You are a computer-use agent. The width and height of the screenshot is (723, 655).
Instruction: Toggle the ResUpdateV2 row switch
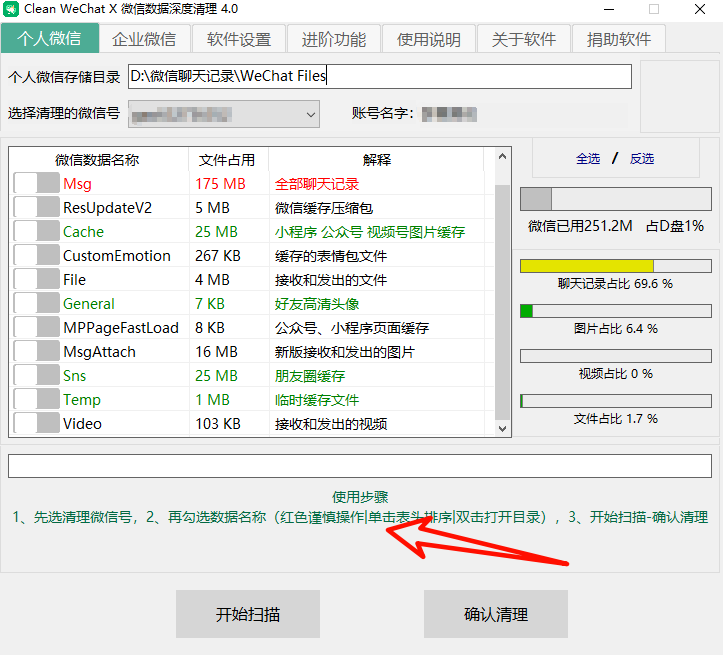point(36,207)
